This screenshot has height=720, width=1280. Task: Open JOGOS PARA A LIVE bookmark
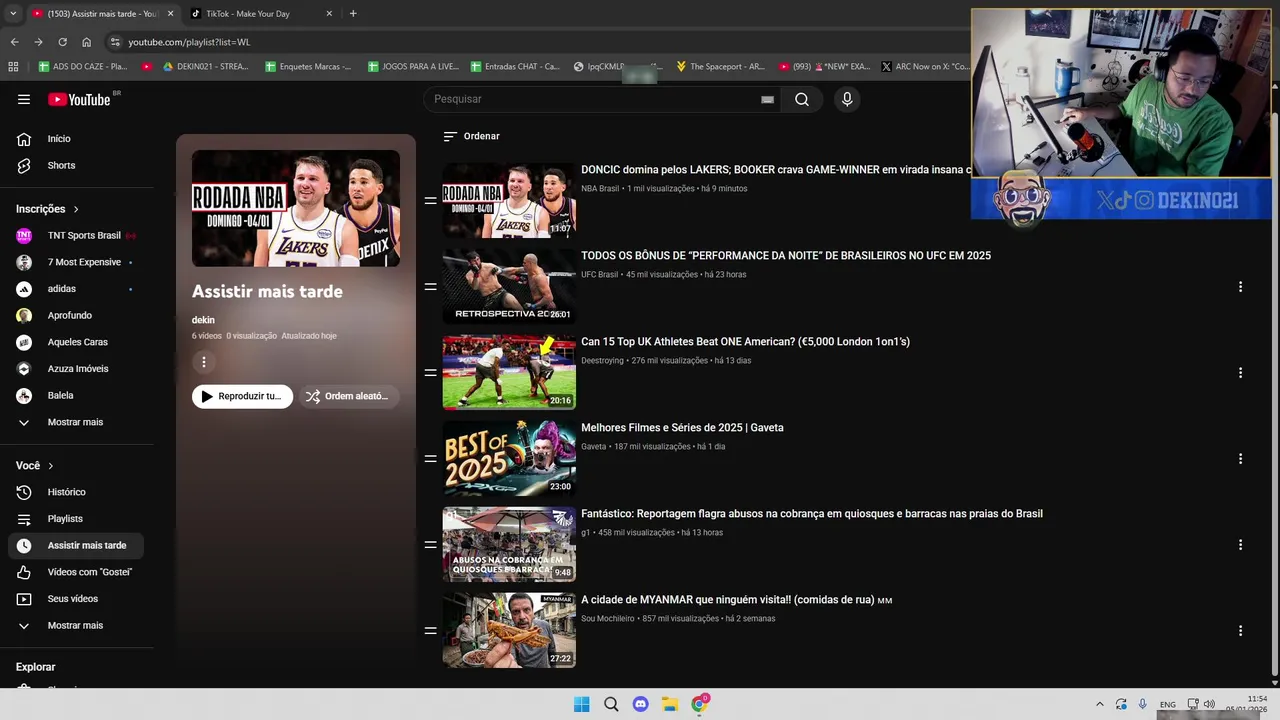tap(413, 67)
